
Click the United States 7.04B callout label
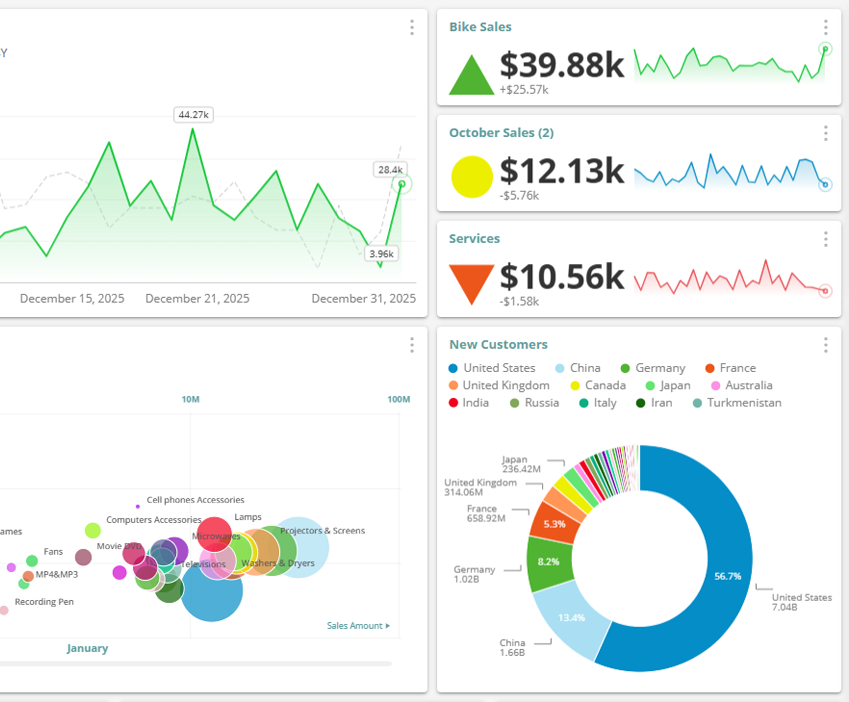(801, 602)
